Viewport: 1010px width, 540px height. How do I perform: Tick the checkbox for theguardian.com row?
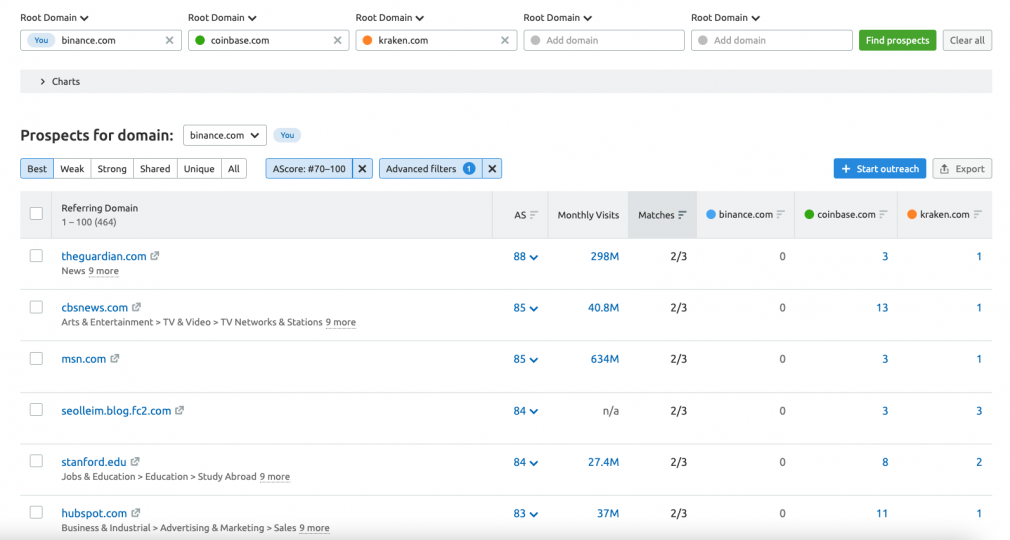point(37,256)
